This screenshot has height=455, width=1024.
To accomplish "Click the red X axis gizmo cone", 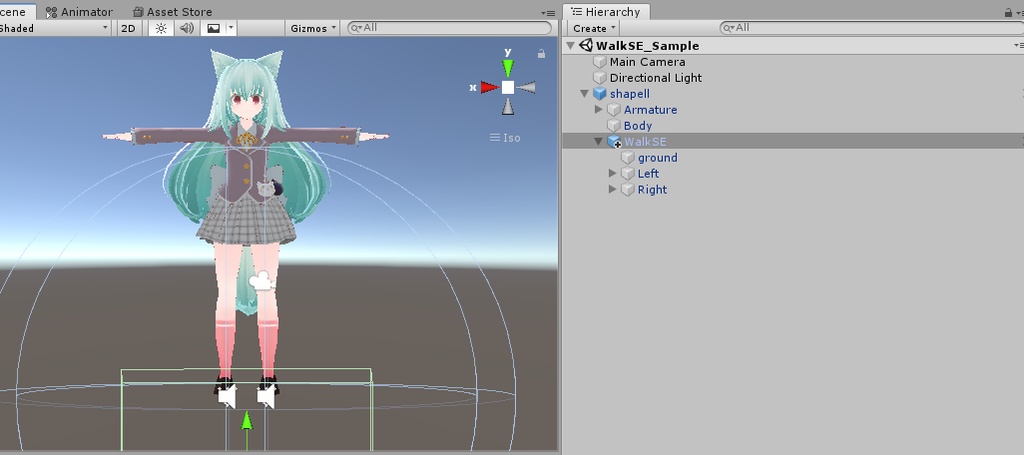I will pyautogui.click(x=490, y=87).
